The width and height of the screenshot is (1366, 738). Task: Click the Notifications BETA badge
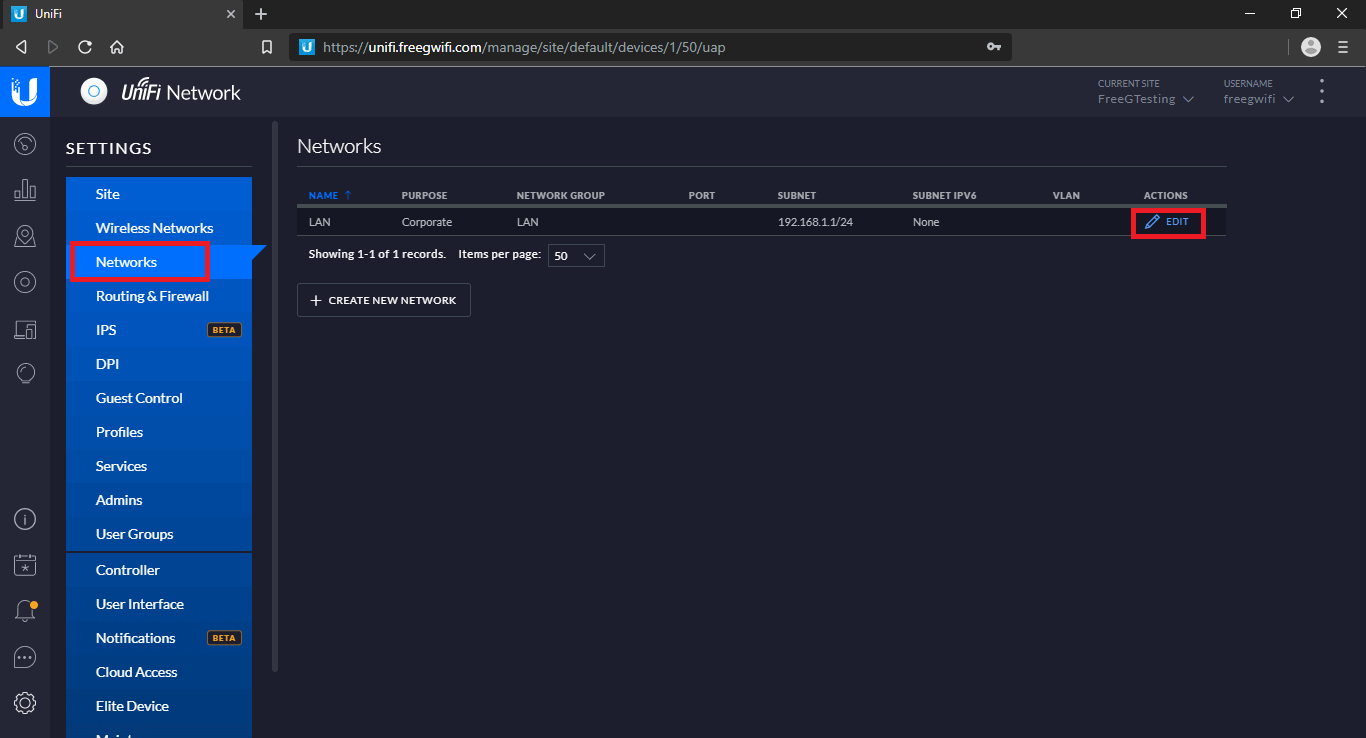click(x=224, y=638)
